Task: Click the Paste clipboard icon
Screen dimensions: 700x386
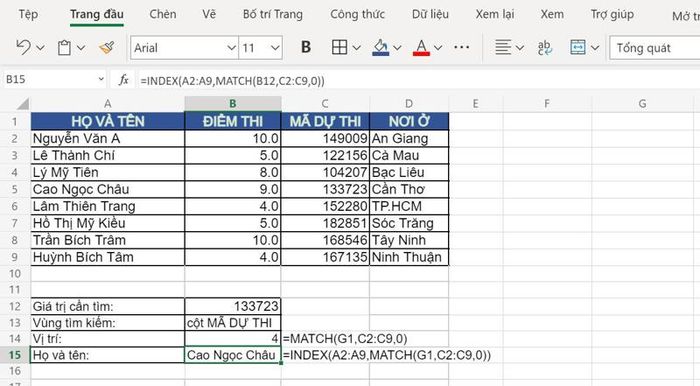Action: click(64, 48)
